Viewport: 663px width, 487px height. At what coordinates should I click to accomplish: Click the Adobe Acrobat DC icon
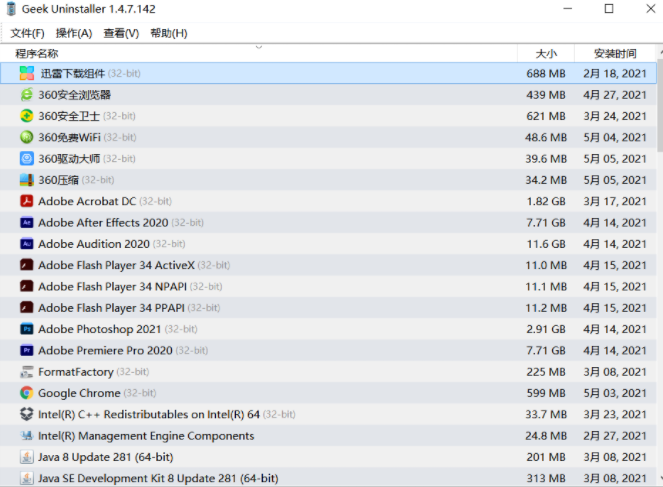click(27, 201)
